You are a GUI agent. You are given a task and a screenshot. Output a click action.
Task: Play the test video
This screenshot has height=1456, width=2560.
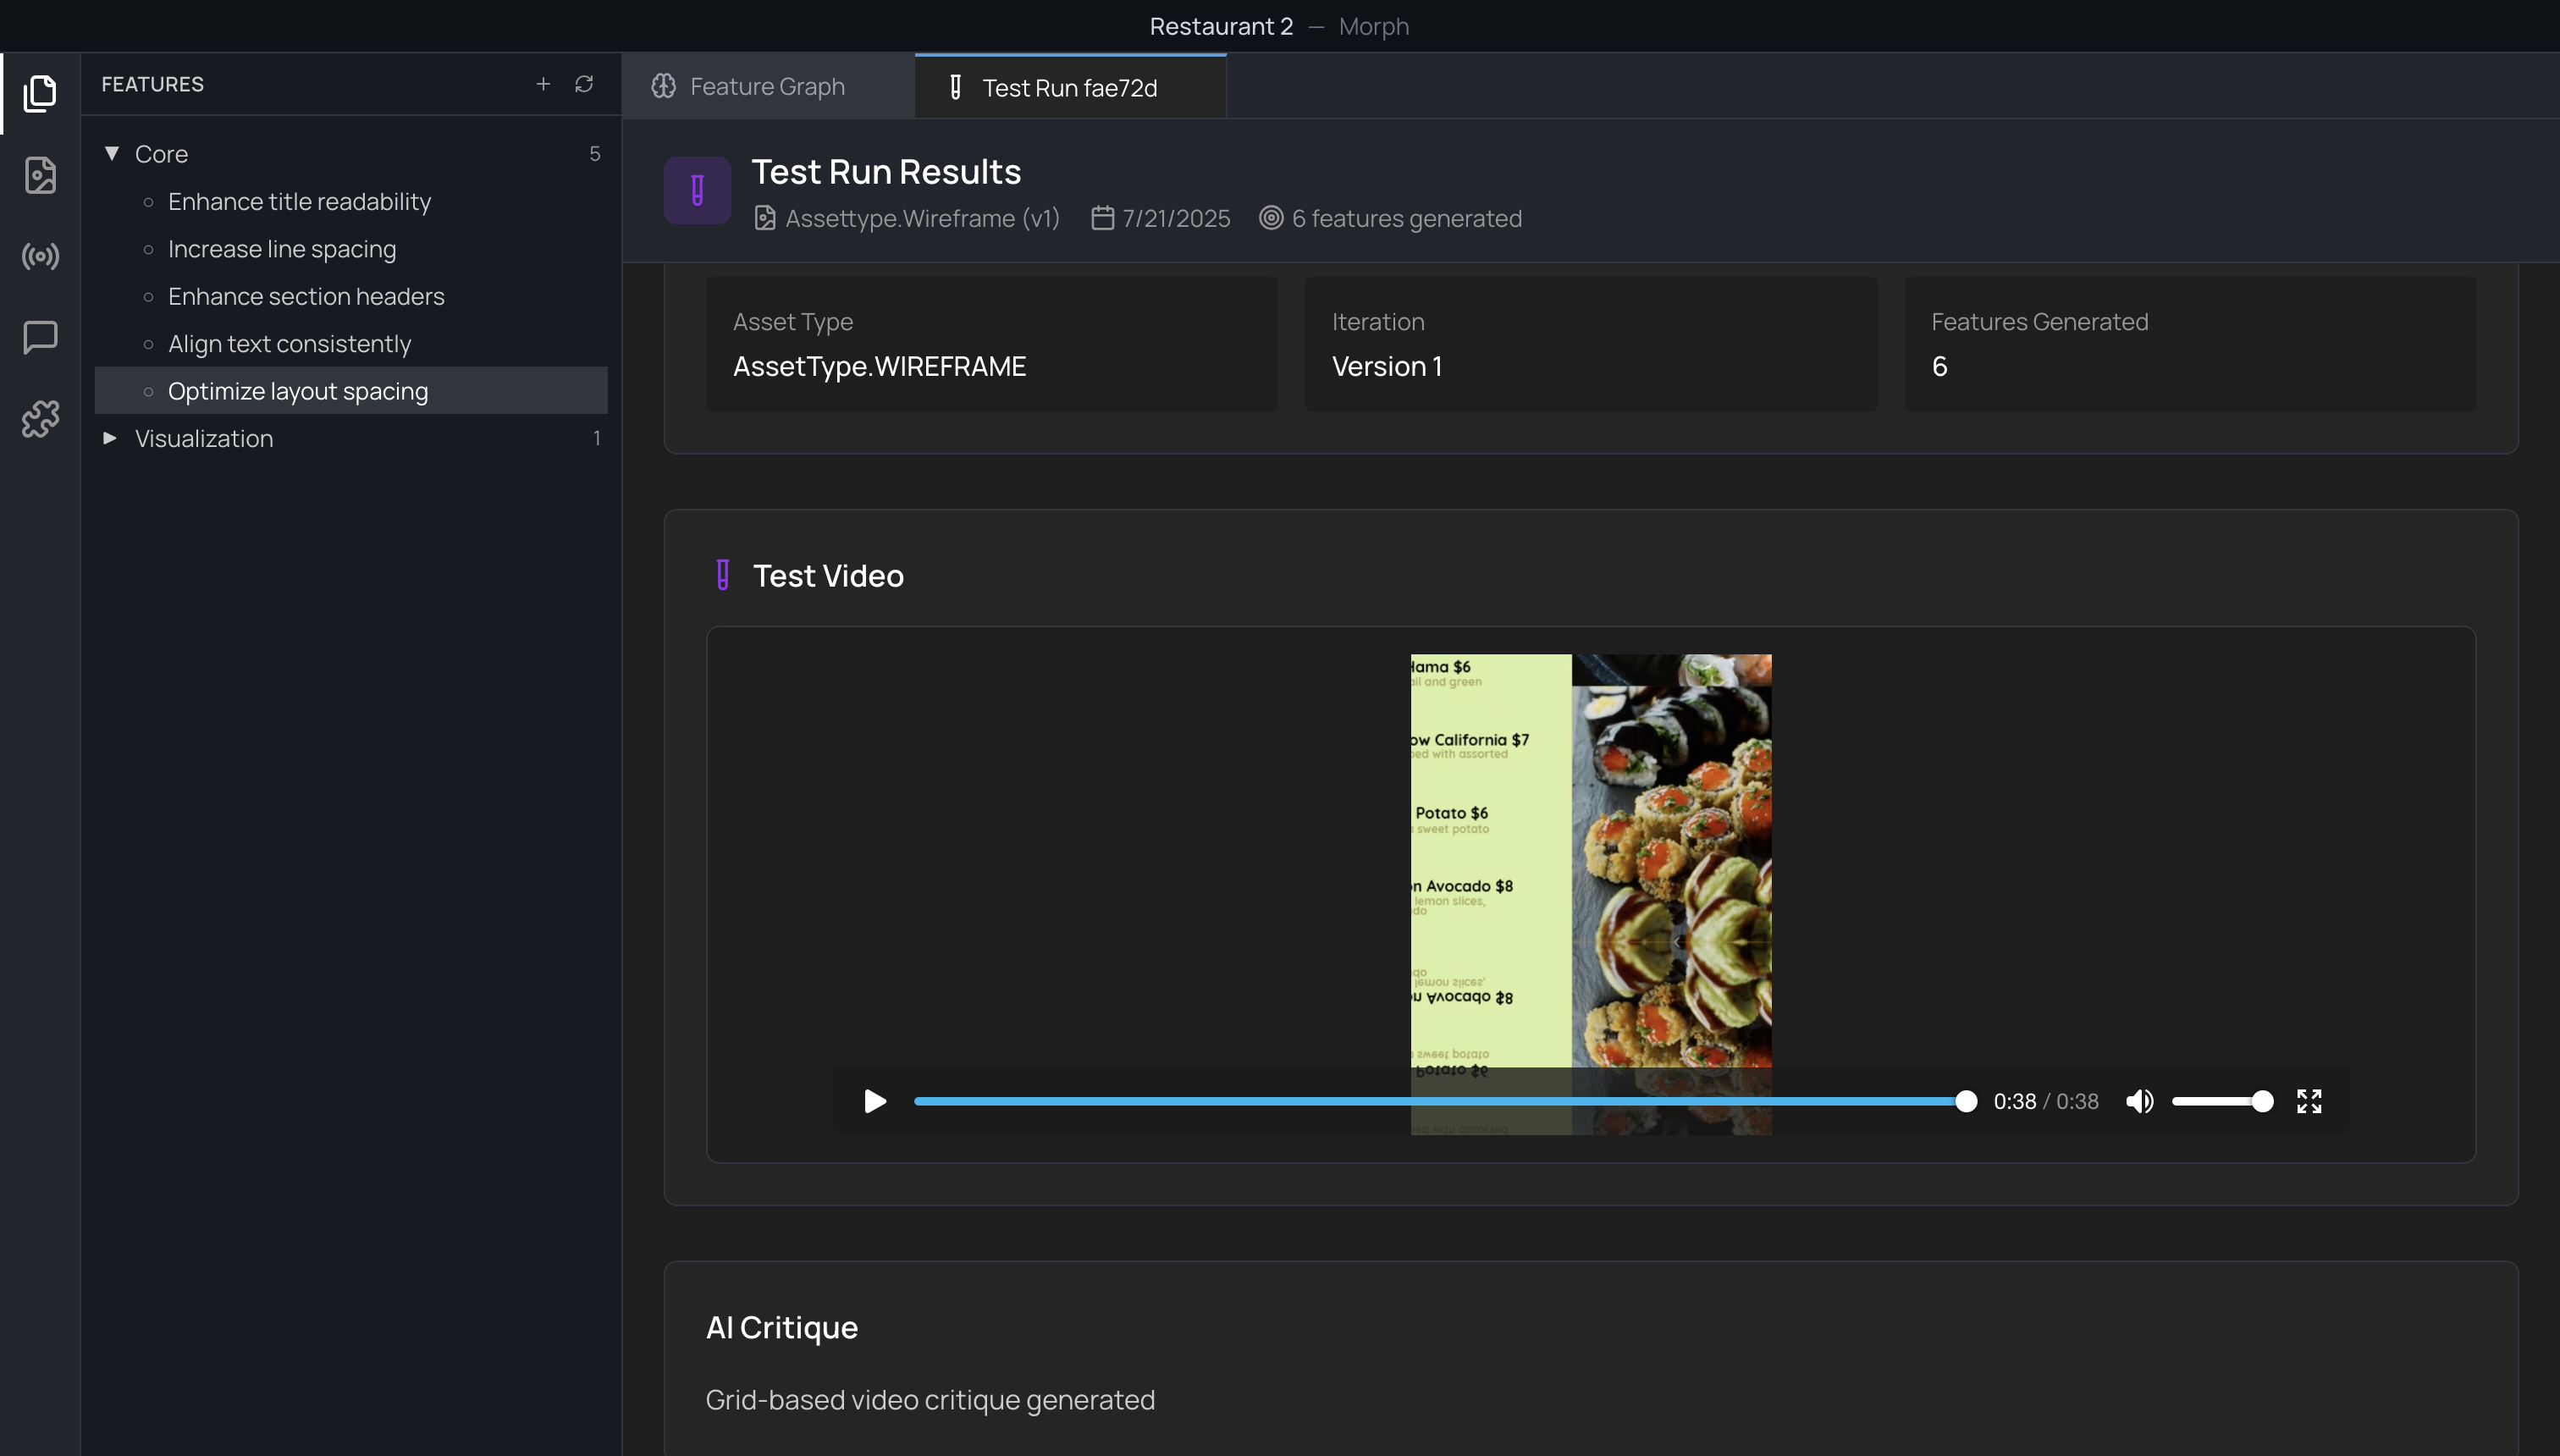click(874, 1101)
